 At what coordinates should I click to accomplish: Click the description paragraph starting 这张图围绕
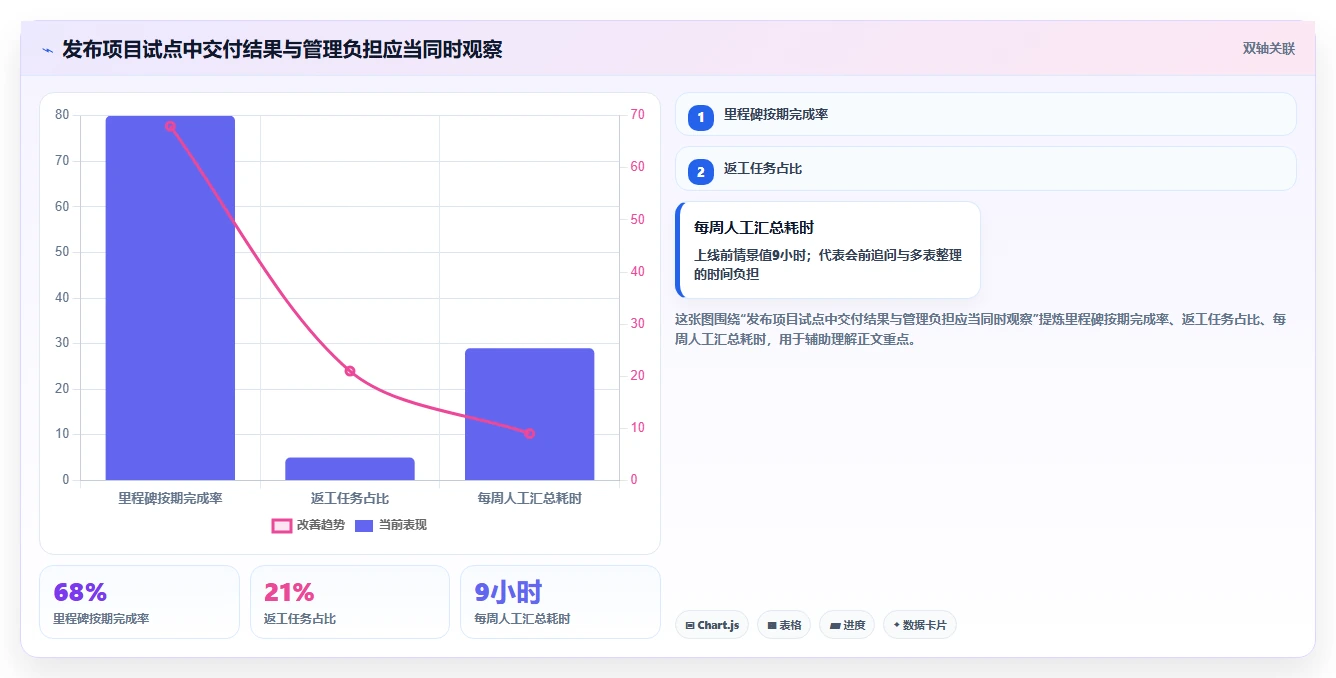pos(982,329)
